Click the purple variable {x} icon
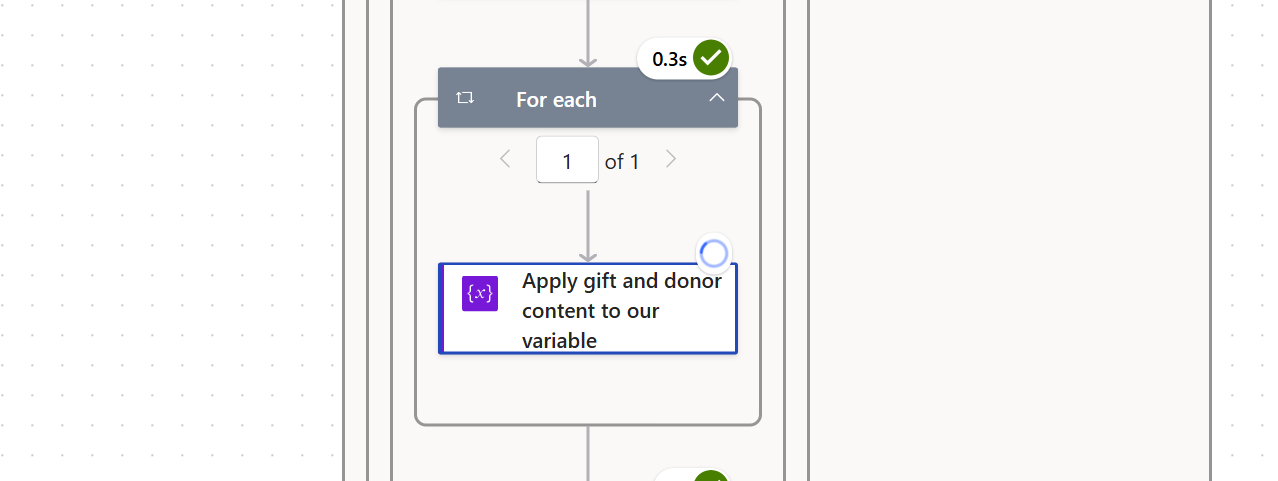The width and height of the screenshot is (1278, 481). point(480,293)
